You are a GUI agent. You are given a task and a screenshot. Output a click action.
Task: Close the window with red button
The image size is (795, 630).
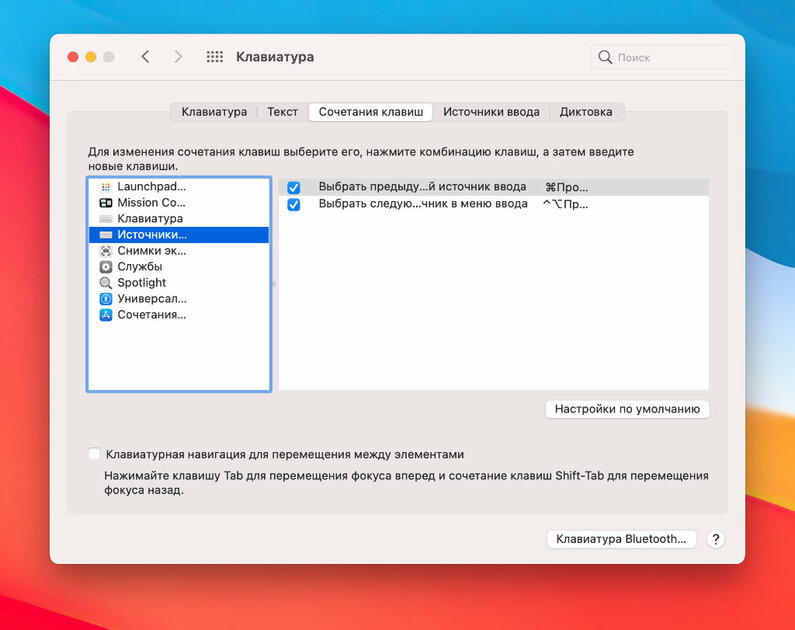[73, 57]
